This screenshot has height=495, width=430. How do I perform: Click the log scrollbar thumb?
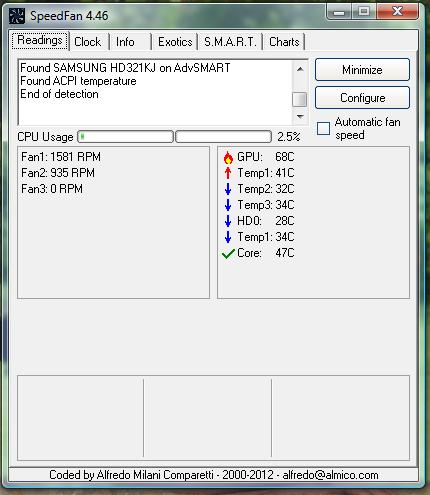pyautogui.click(x=299, y=99)
